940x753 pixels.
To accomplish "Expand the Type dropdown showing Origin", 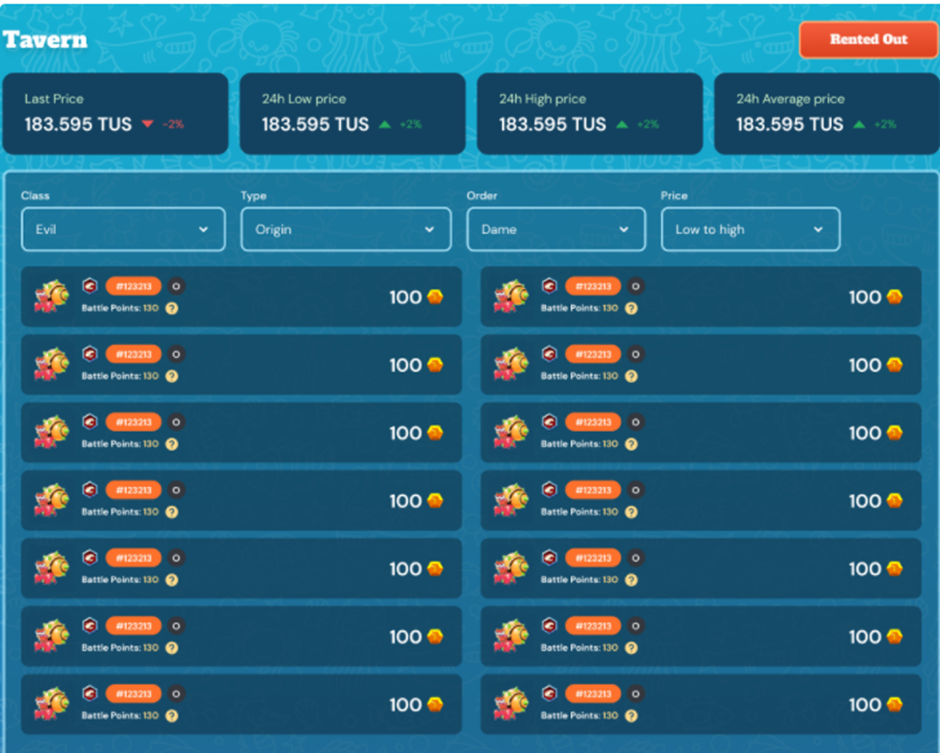I will coord(346,229).
